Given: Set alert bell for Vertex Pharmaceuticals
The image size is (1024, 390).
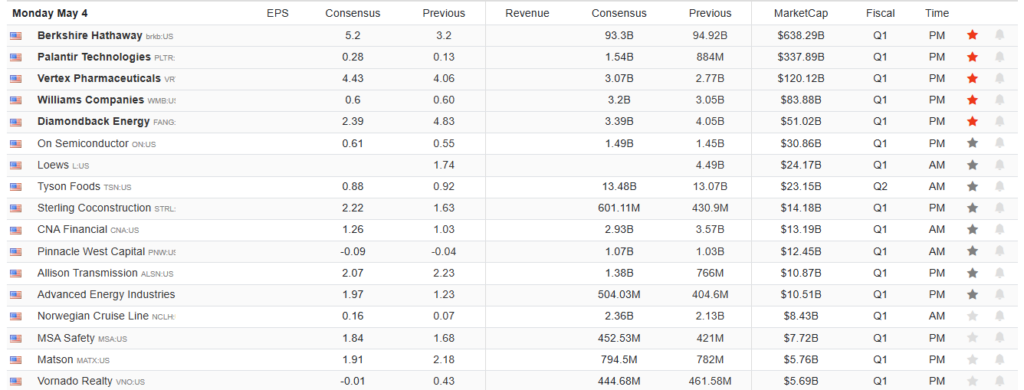Looking at the screenshot, I should (999, 78).
